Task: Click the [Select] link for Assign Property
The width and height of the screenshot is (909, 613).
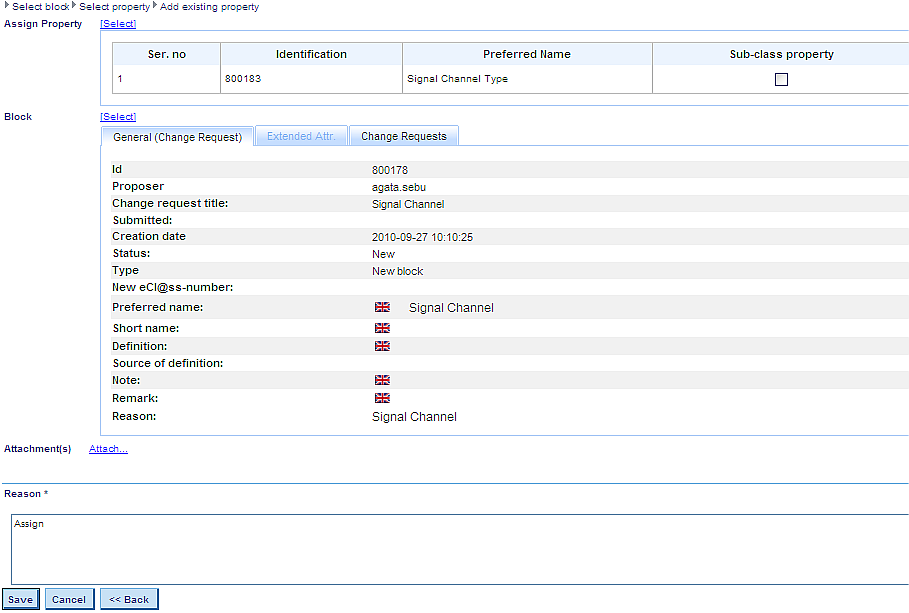Action: click(x=118, y=24)
